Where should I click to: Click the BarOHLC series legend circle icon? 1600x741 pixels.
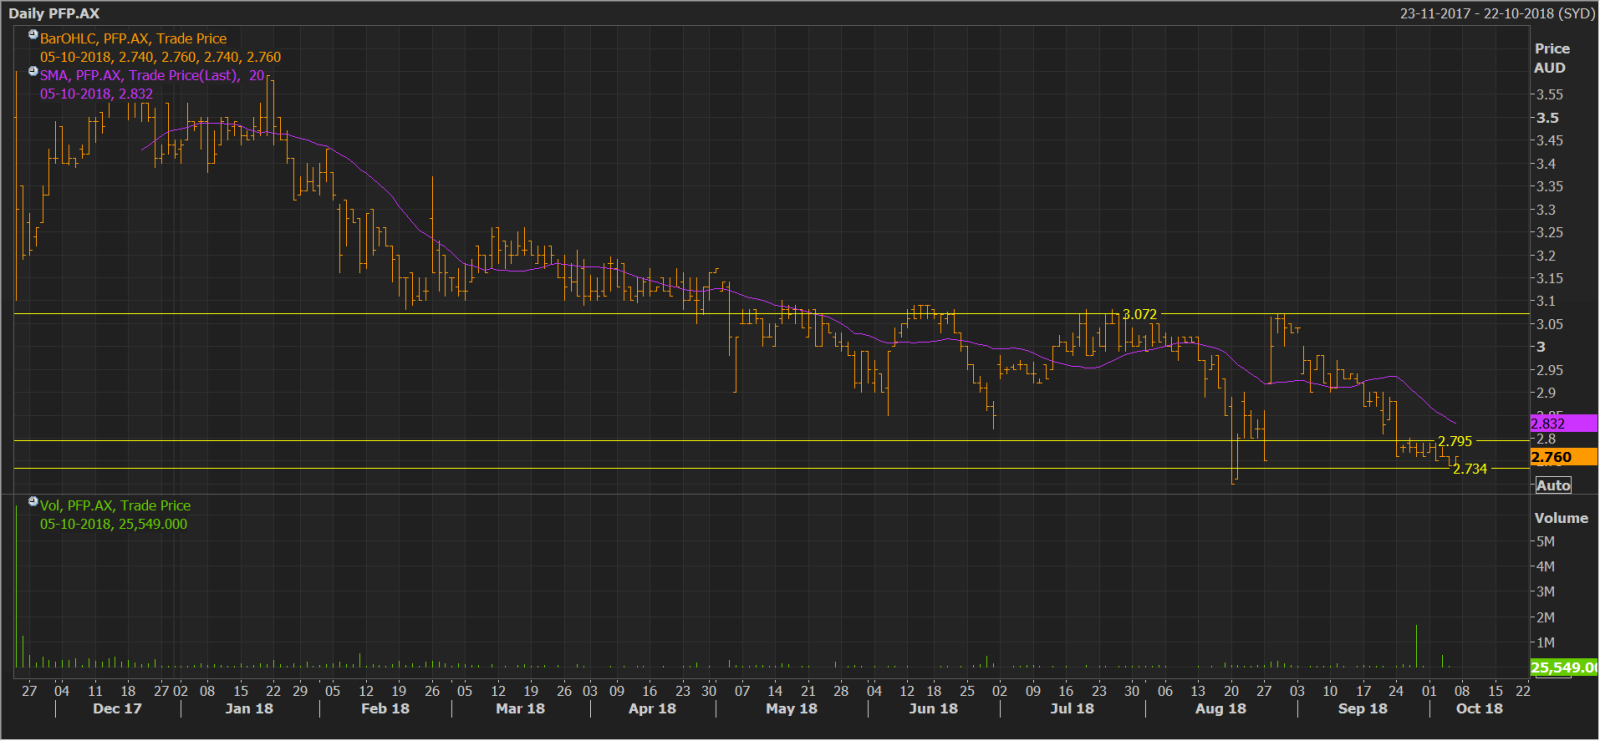(33, 35)
